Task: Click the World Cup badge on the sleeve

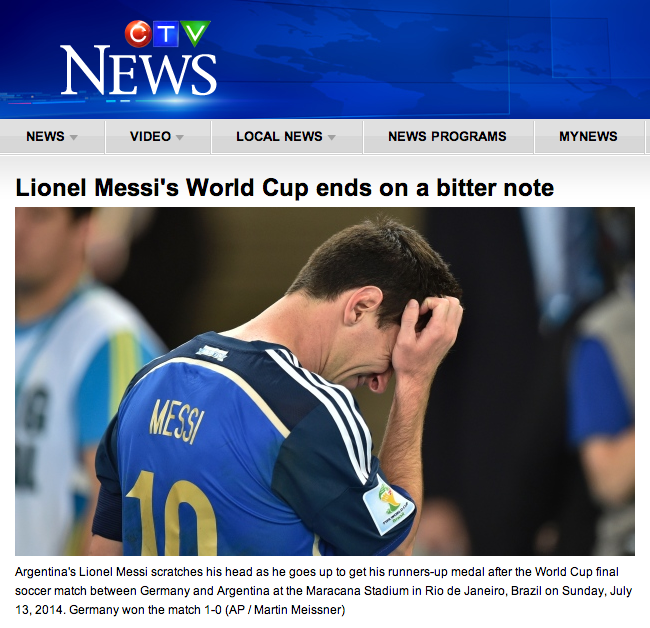Action: tap(389, 505)
